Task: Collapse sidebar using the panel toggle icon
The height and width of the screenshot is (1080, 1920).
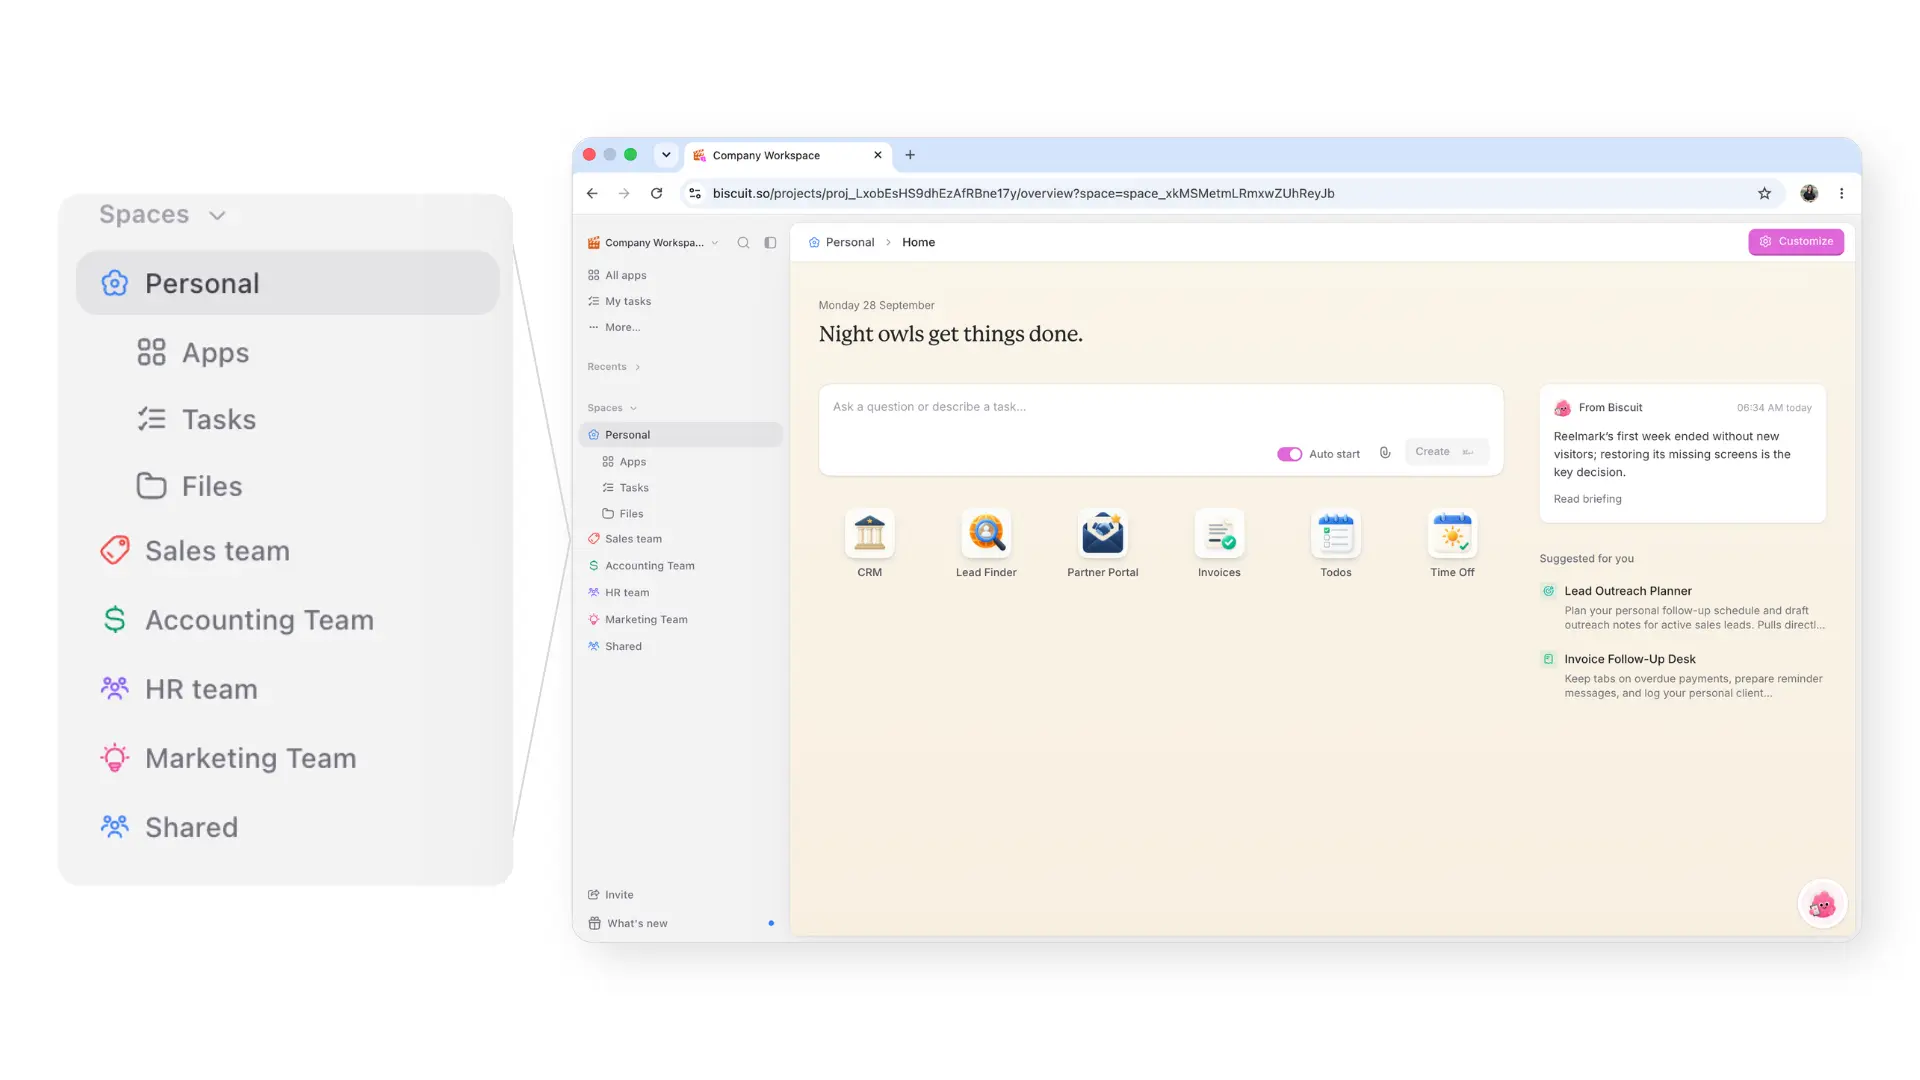Action: point(770,242)
